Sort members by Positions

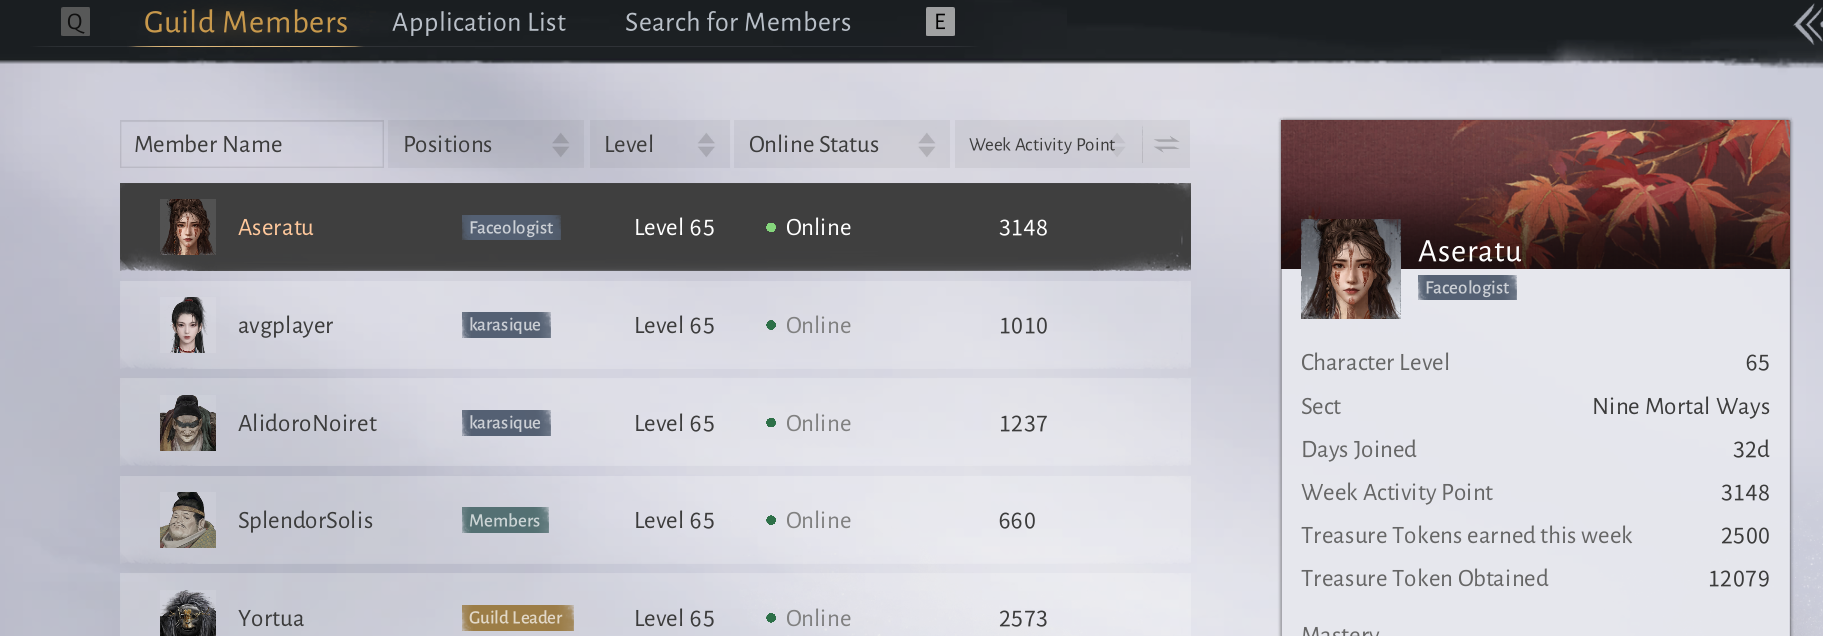click(x=486, y=144)
